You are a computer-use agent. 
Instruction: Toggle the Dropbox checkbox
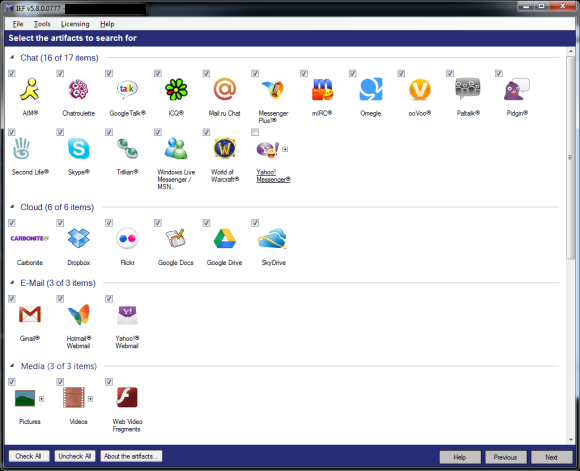[x=60, y=223]
